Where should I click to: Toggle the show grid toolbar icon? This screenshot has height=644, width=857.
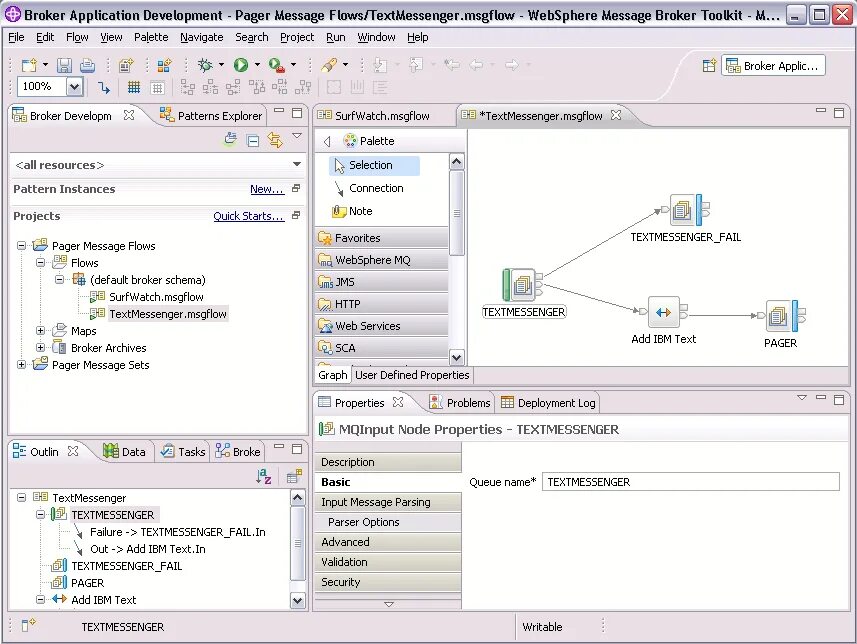pyautogui.click(x=134, y=87)
